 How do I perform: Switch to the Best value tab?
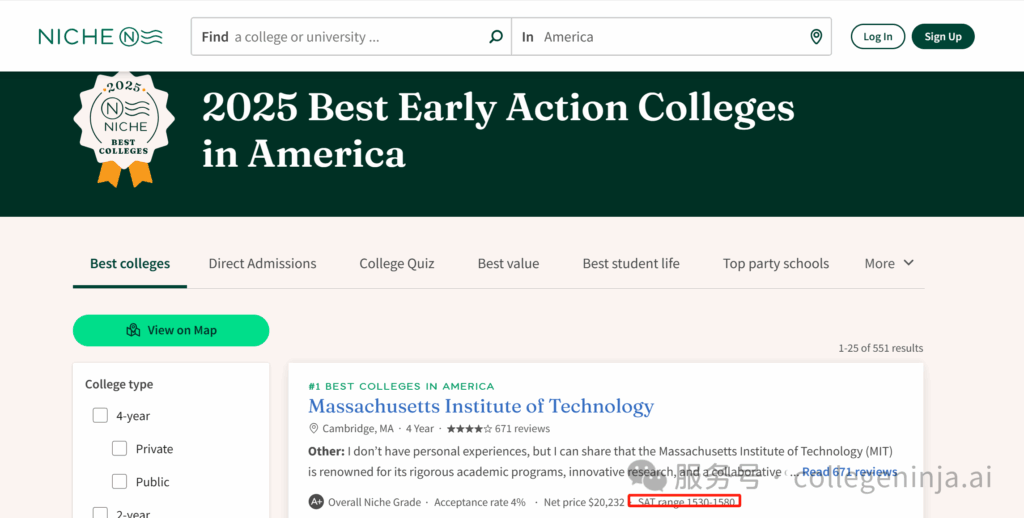(x=508, y=263)
